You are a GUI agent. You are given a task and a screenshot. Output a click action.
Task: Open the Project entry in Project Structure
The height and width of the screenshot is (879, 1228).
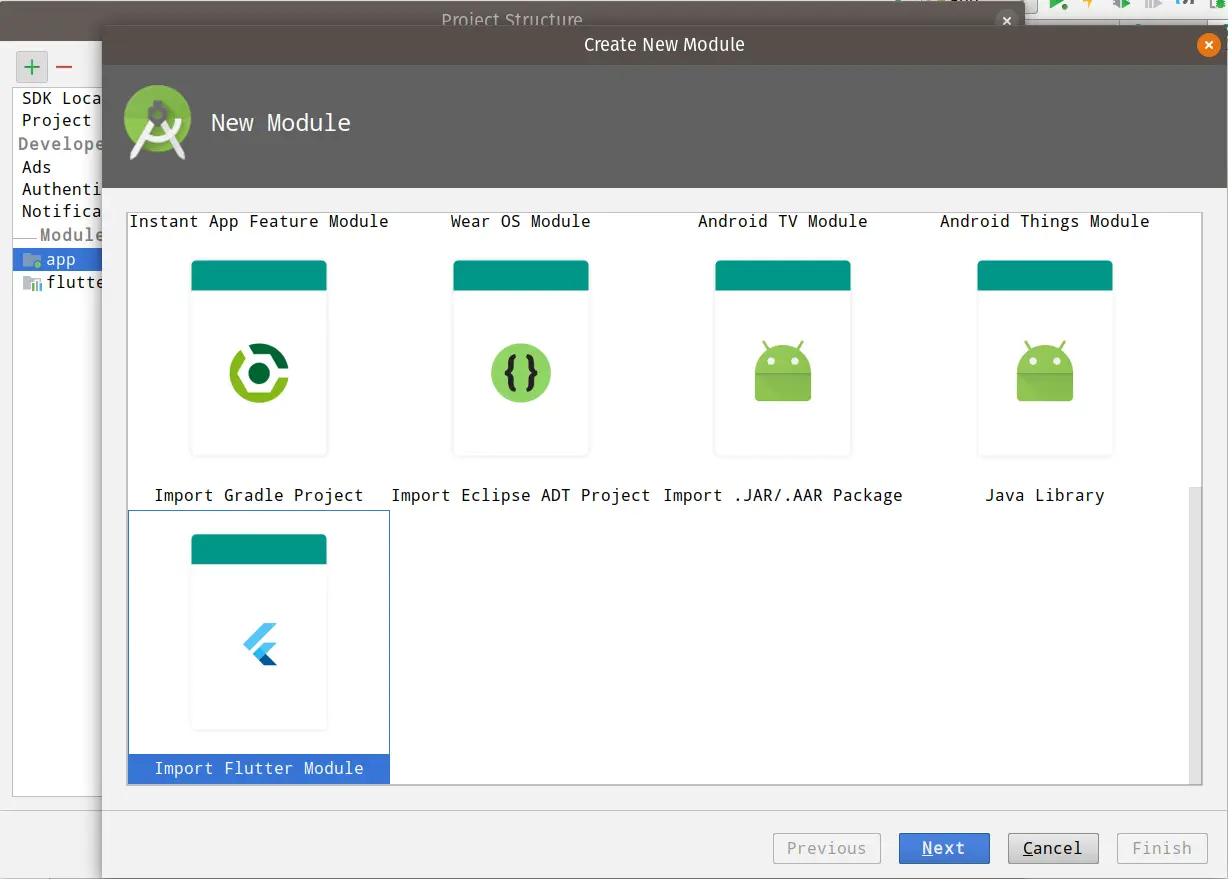point(56,120)
